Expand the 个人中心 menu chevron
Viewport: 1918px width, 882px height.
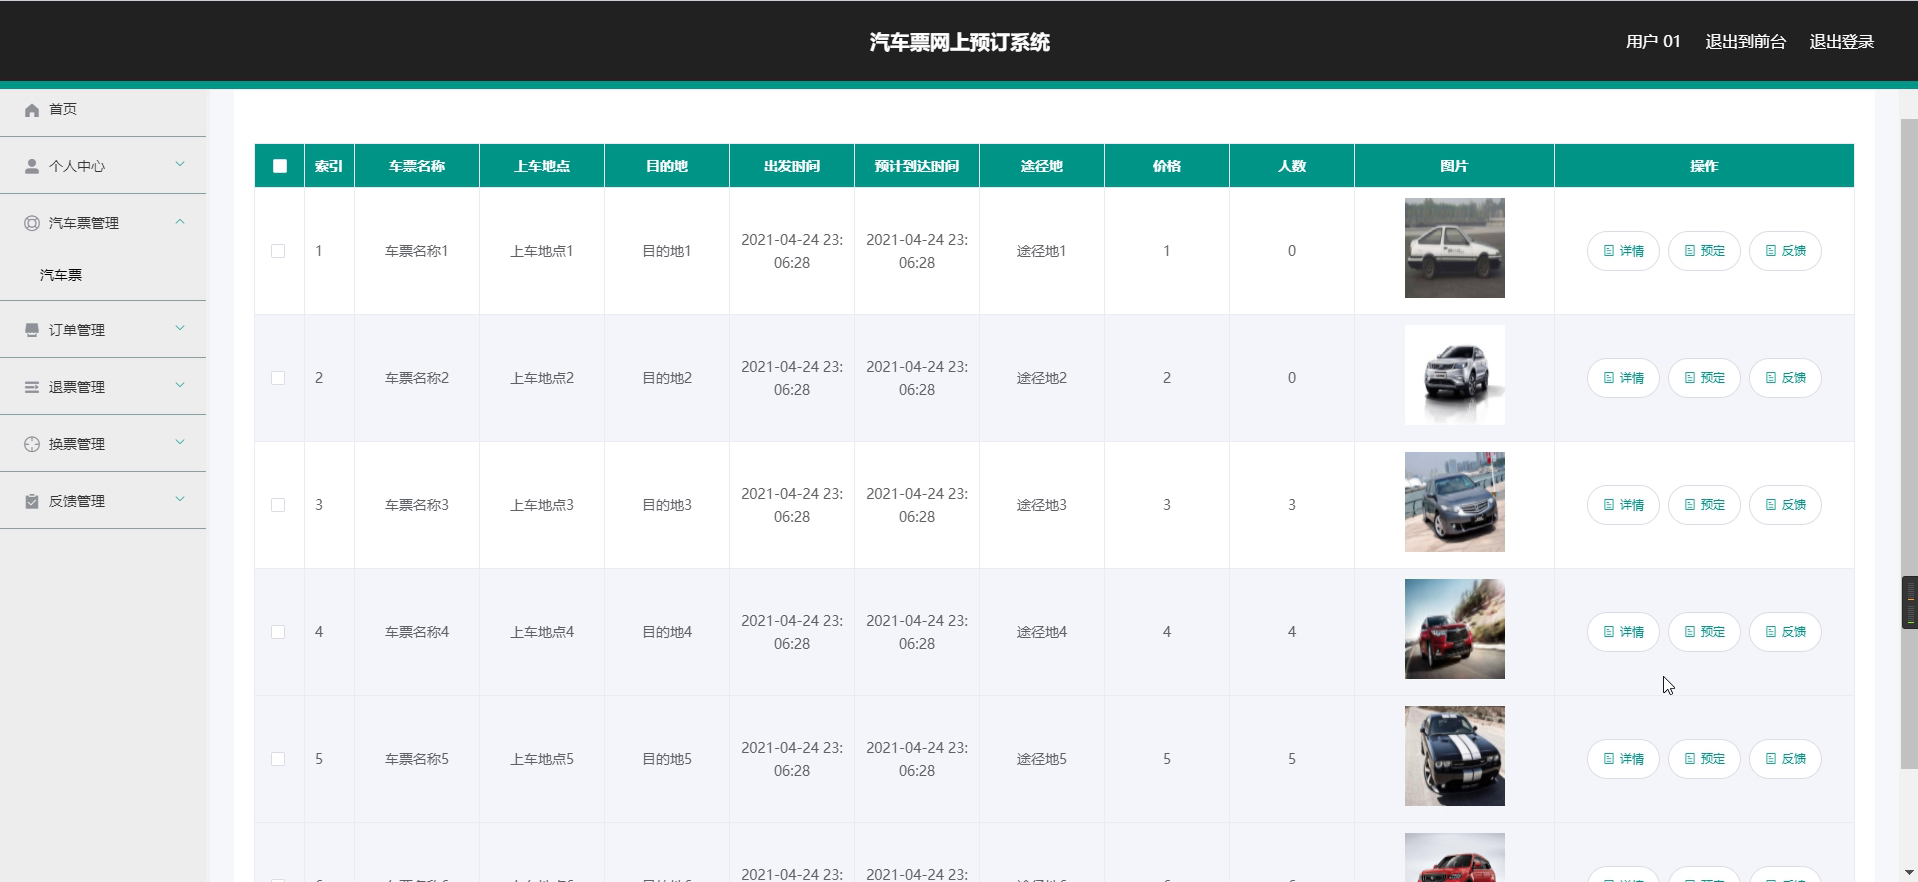click(x=180, y=165)
